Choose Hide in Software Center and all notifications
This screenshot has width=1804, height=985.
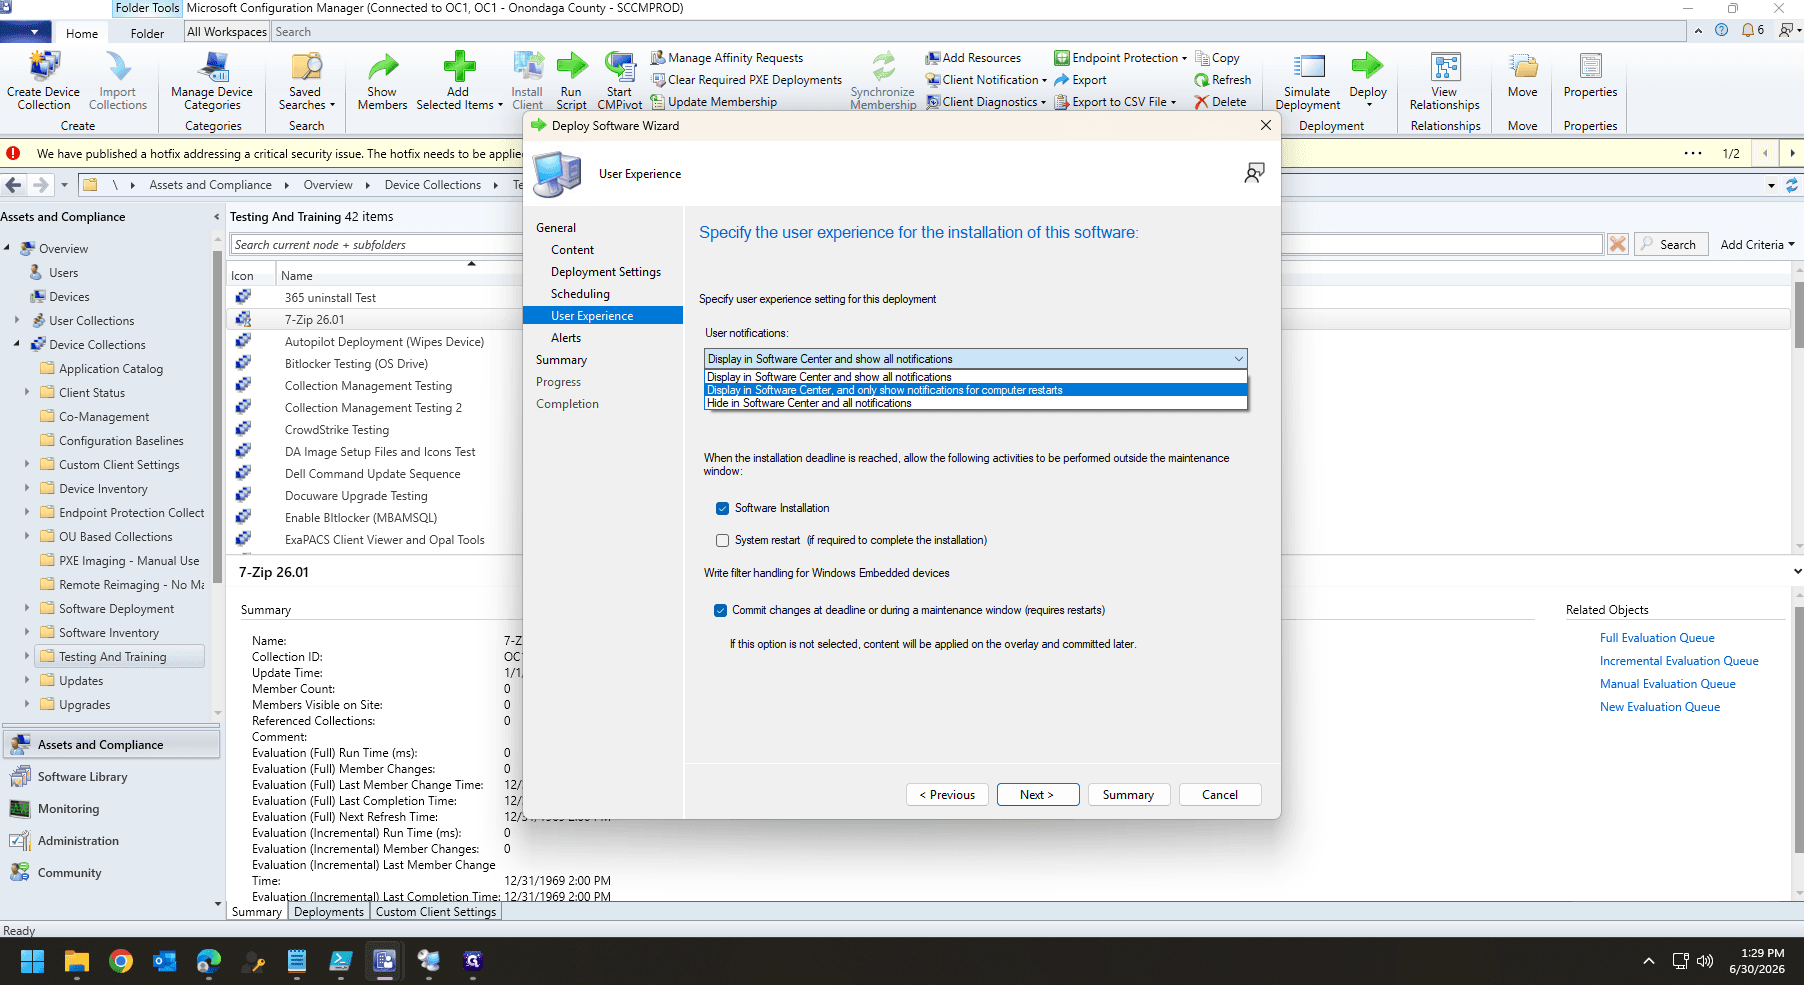point(976,403)
